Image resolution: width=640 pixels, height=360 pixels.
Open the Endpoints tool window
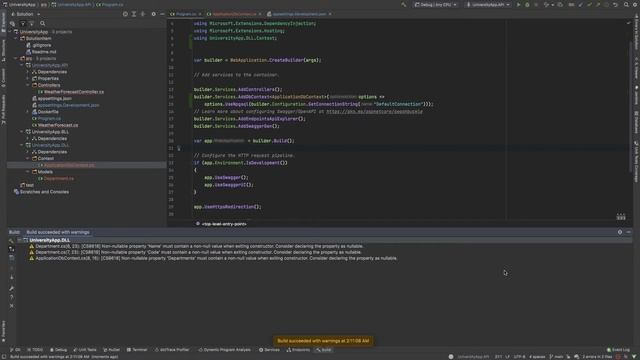(x=298, y=350)
